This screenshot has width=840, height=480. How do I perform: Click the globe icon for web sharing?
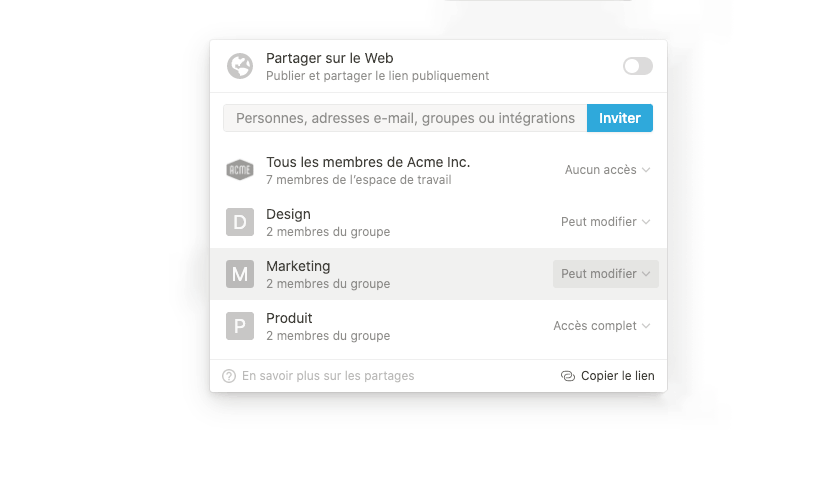pyautogui.click(x=240, y=66)
